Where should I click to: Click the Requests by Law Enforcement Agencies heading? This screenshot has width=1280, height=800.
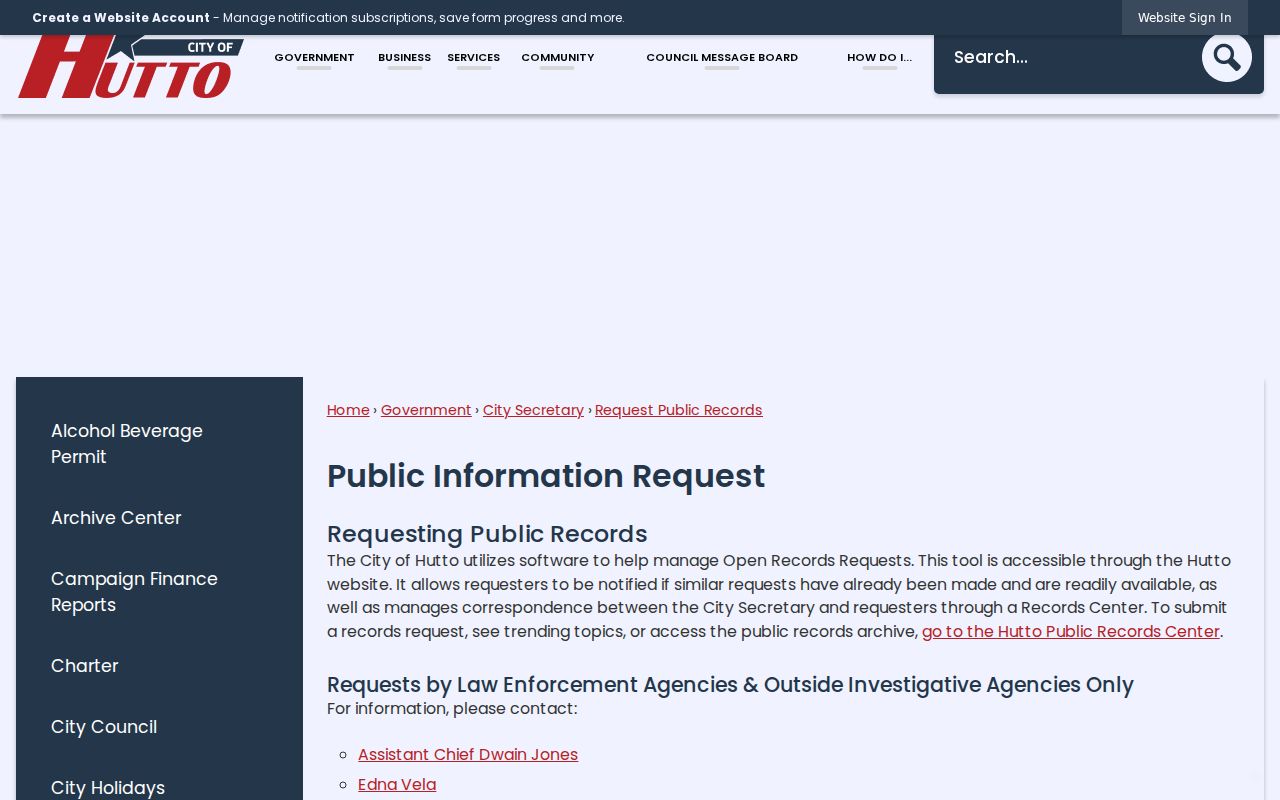(730, 685)
